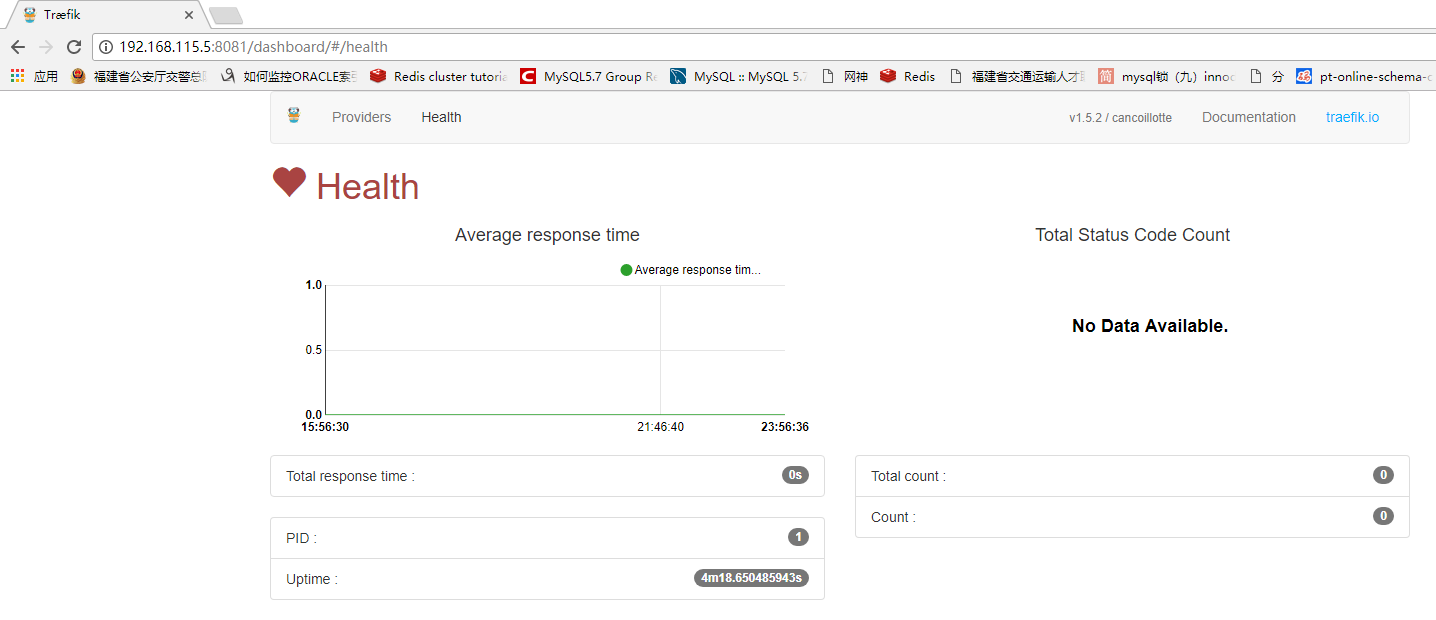The image size is (1436, 620).
Task: Toggle the green Average response time legend dot
Action: [626, 270]
